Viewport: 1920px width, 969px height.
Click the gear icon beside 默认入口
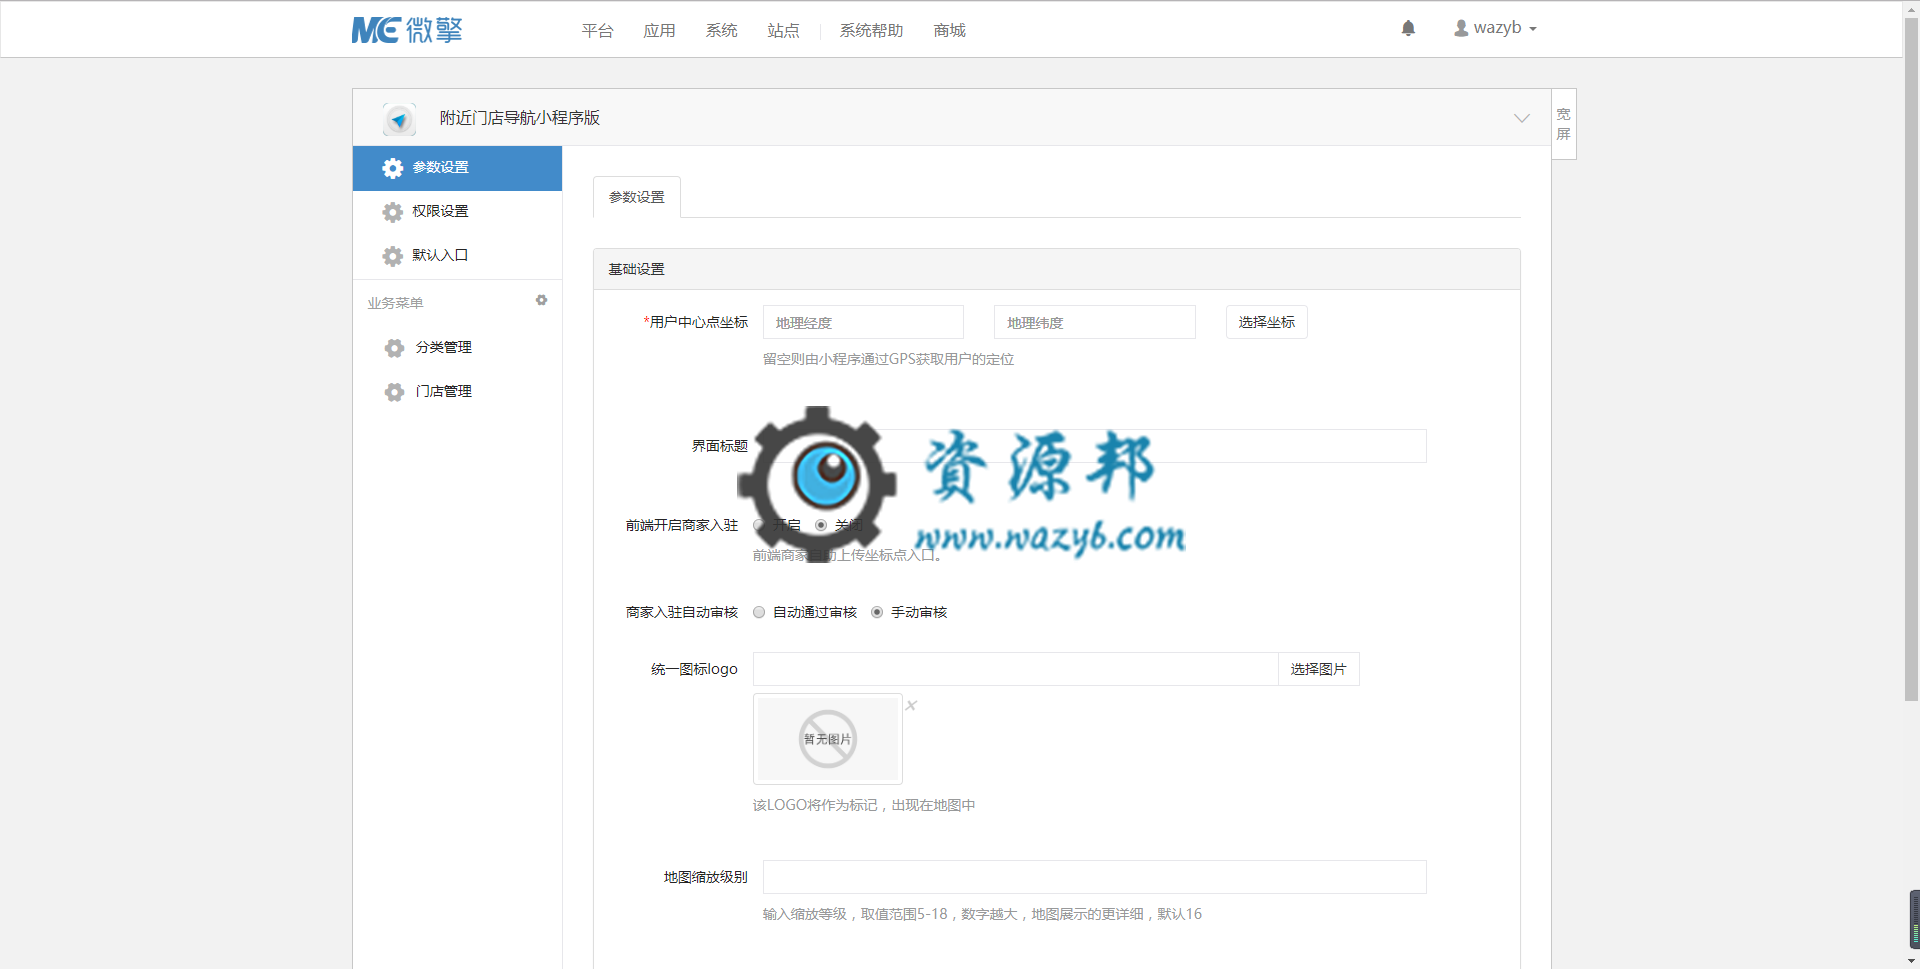point(393,256)
